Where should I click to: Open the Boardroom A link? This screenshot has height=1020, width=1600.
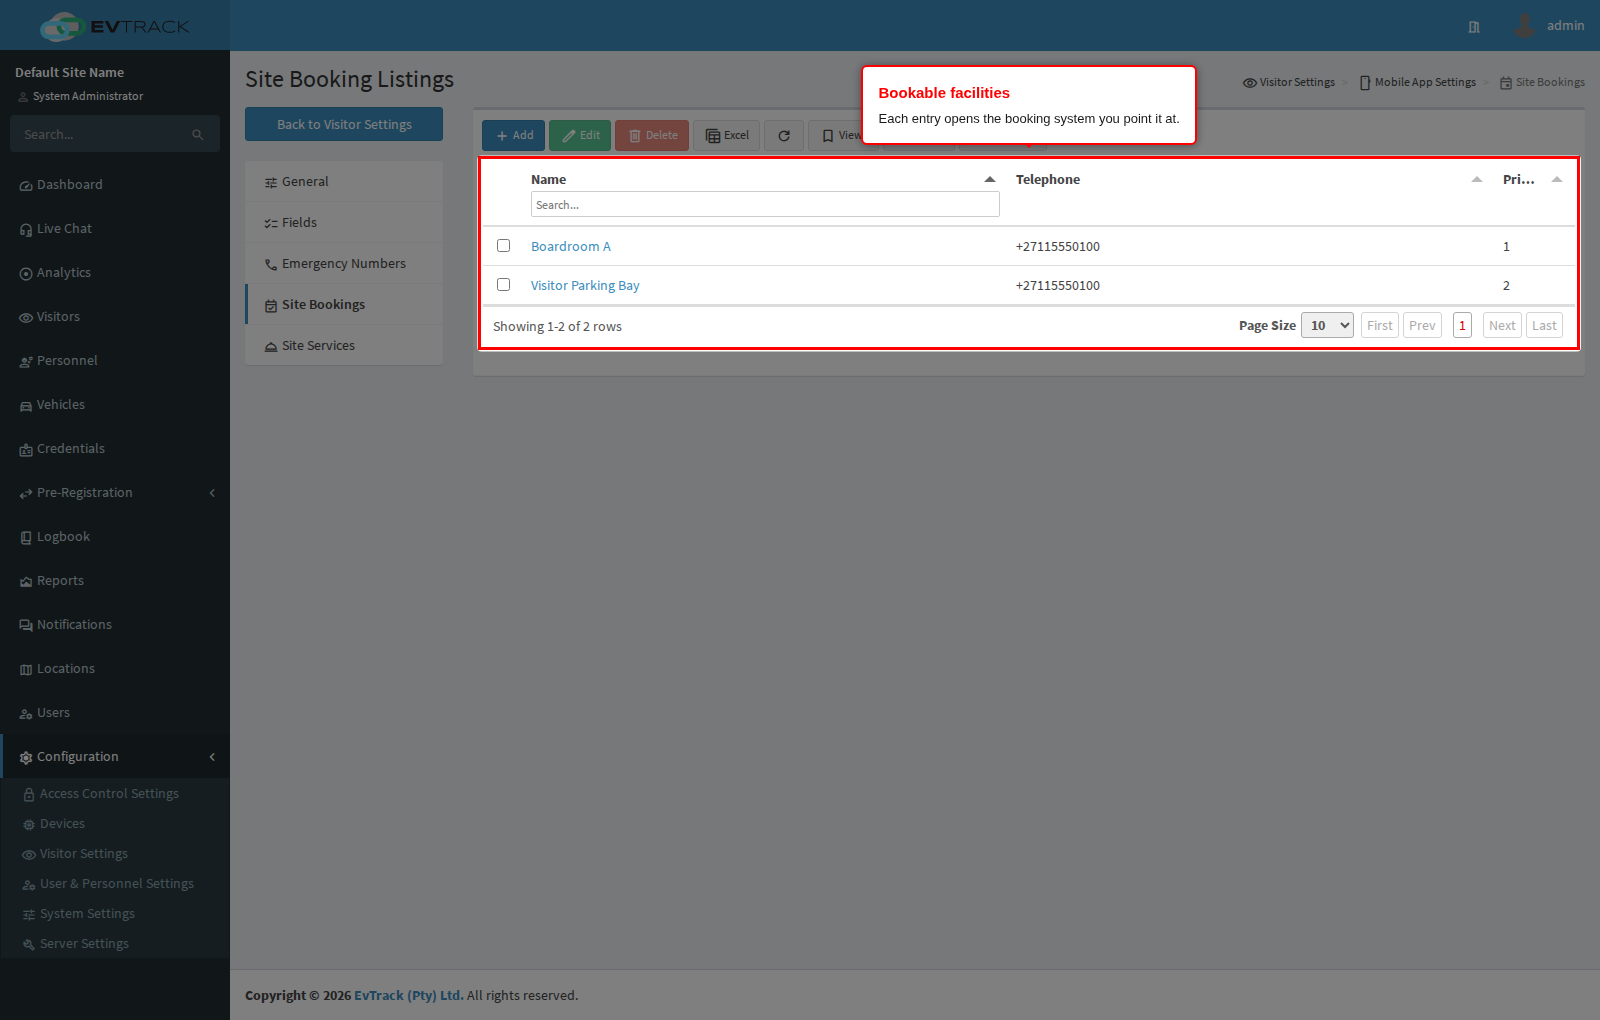click(x=571, y=247)
